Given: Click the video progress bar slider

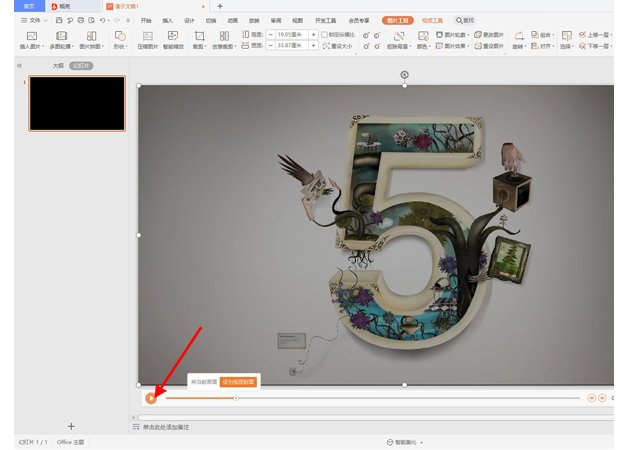Looking at the screenshot, I should point(235,397).
